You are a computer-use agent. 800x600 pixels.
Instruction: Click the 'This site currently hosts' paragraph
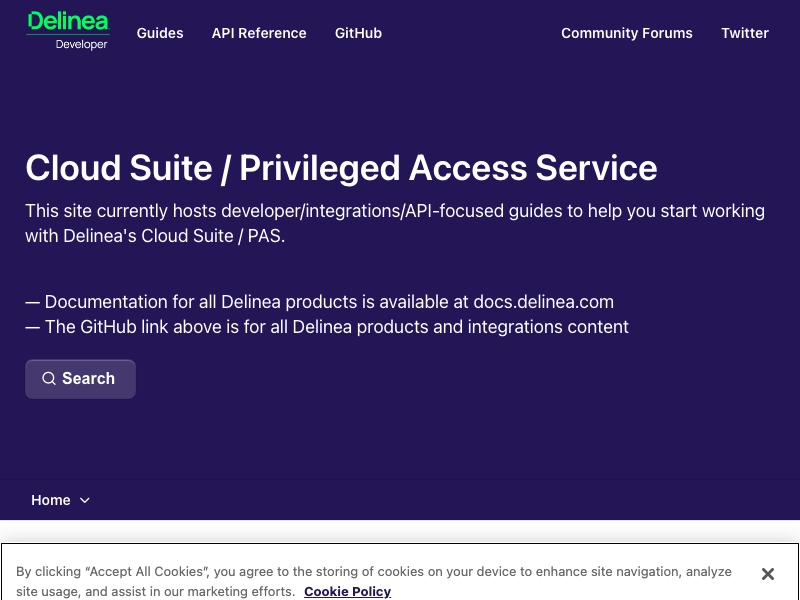[395, 223]
